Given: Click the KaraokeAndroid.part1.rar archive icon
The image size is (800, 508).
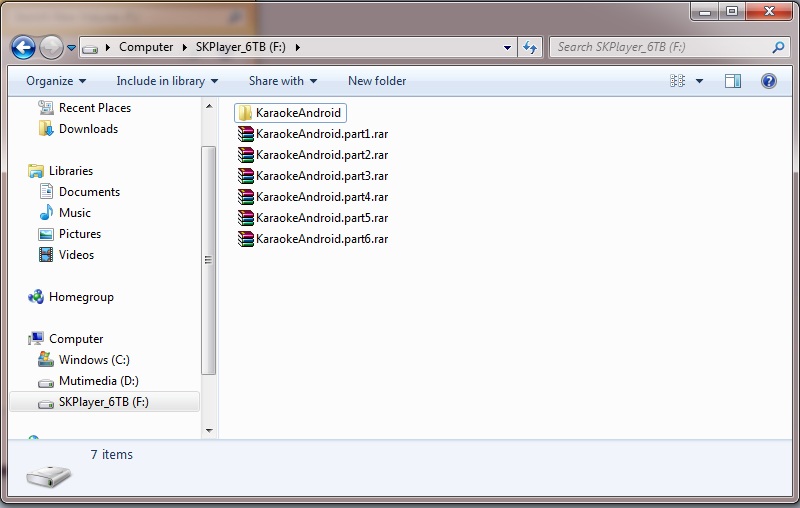Looking at the screenshot, I should (245, 134).
